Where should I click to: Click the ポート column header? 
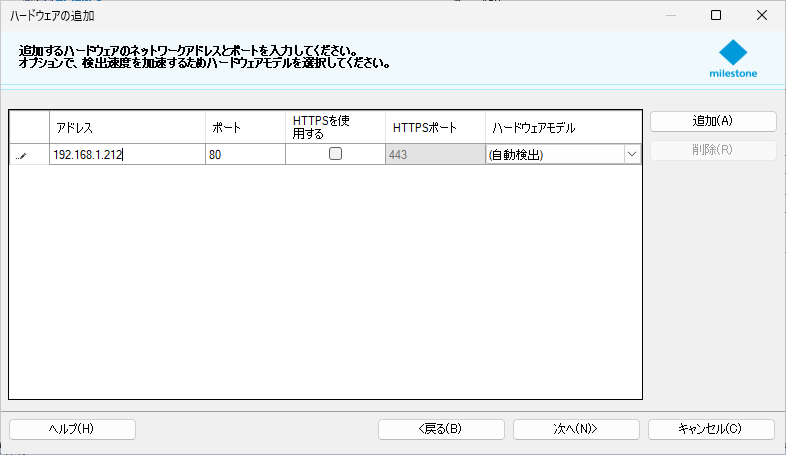245,128
